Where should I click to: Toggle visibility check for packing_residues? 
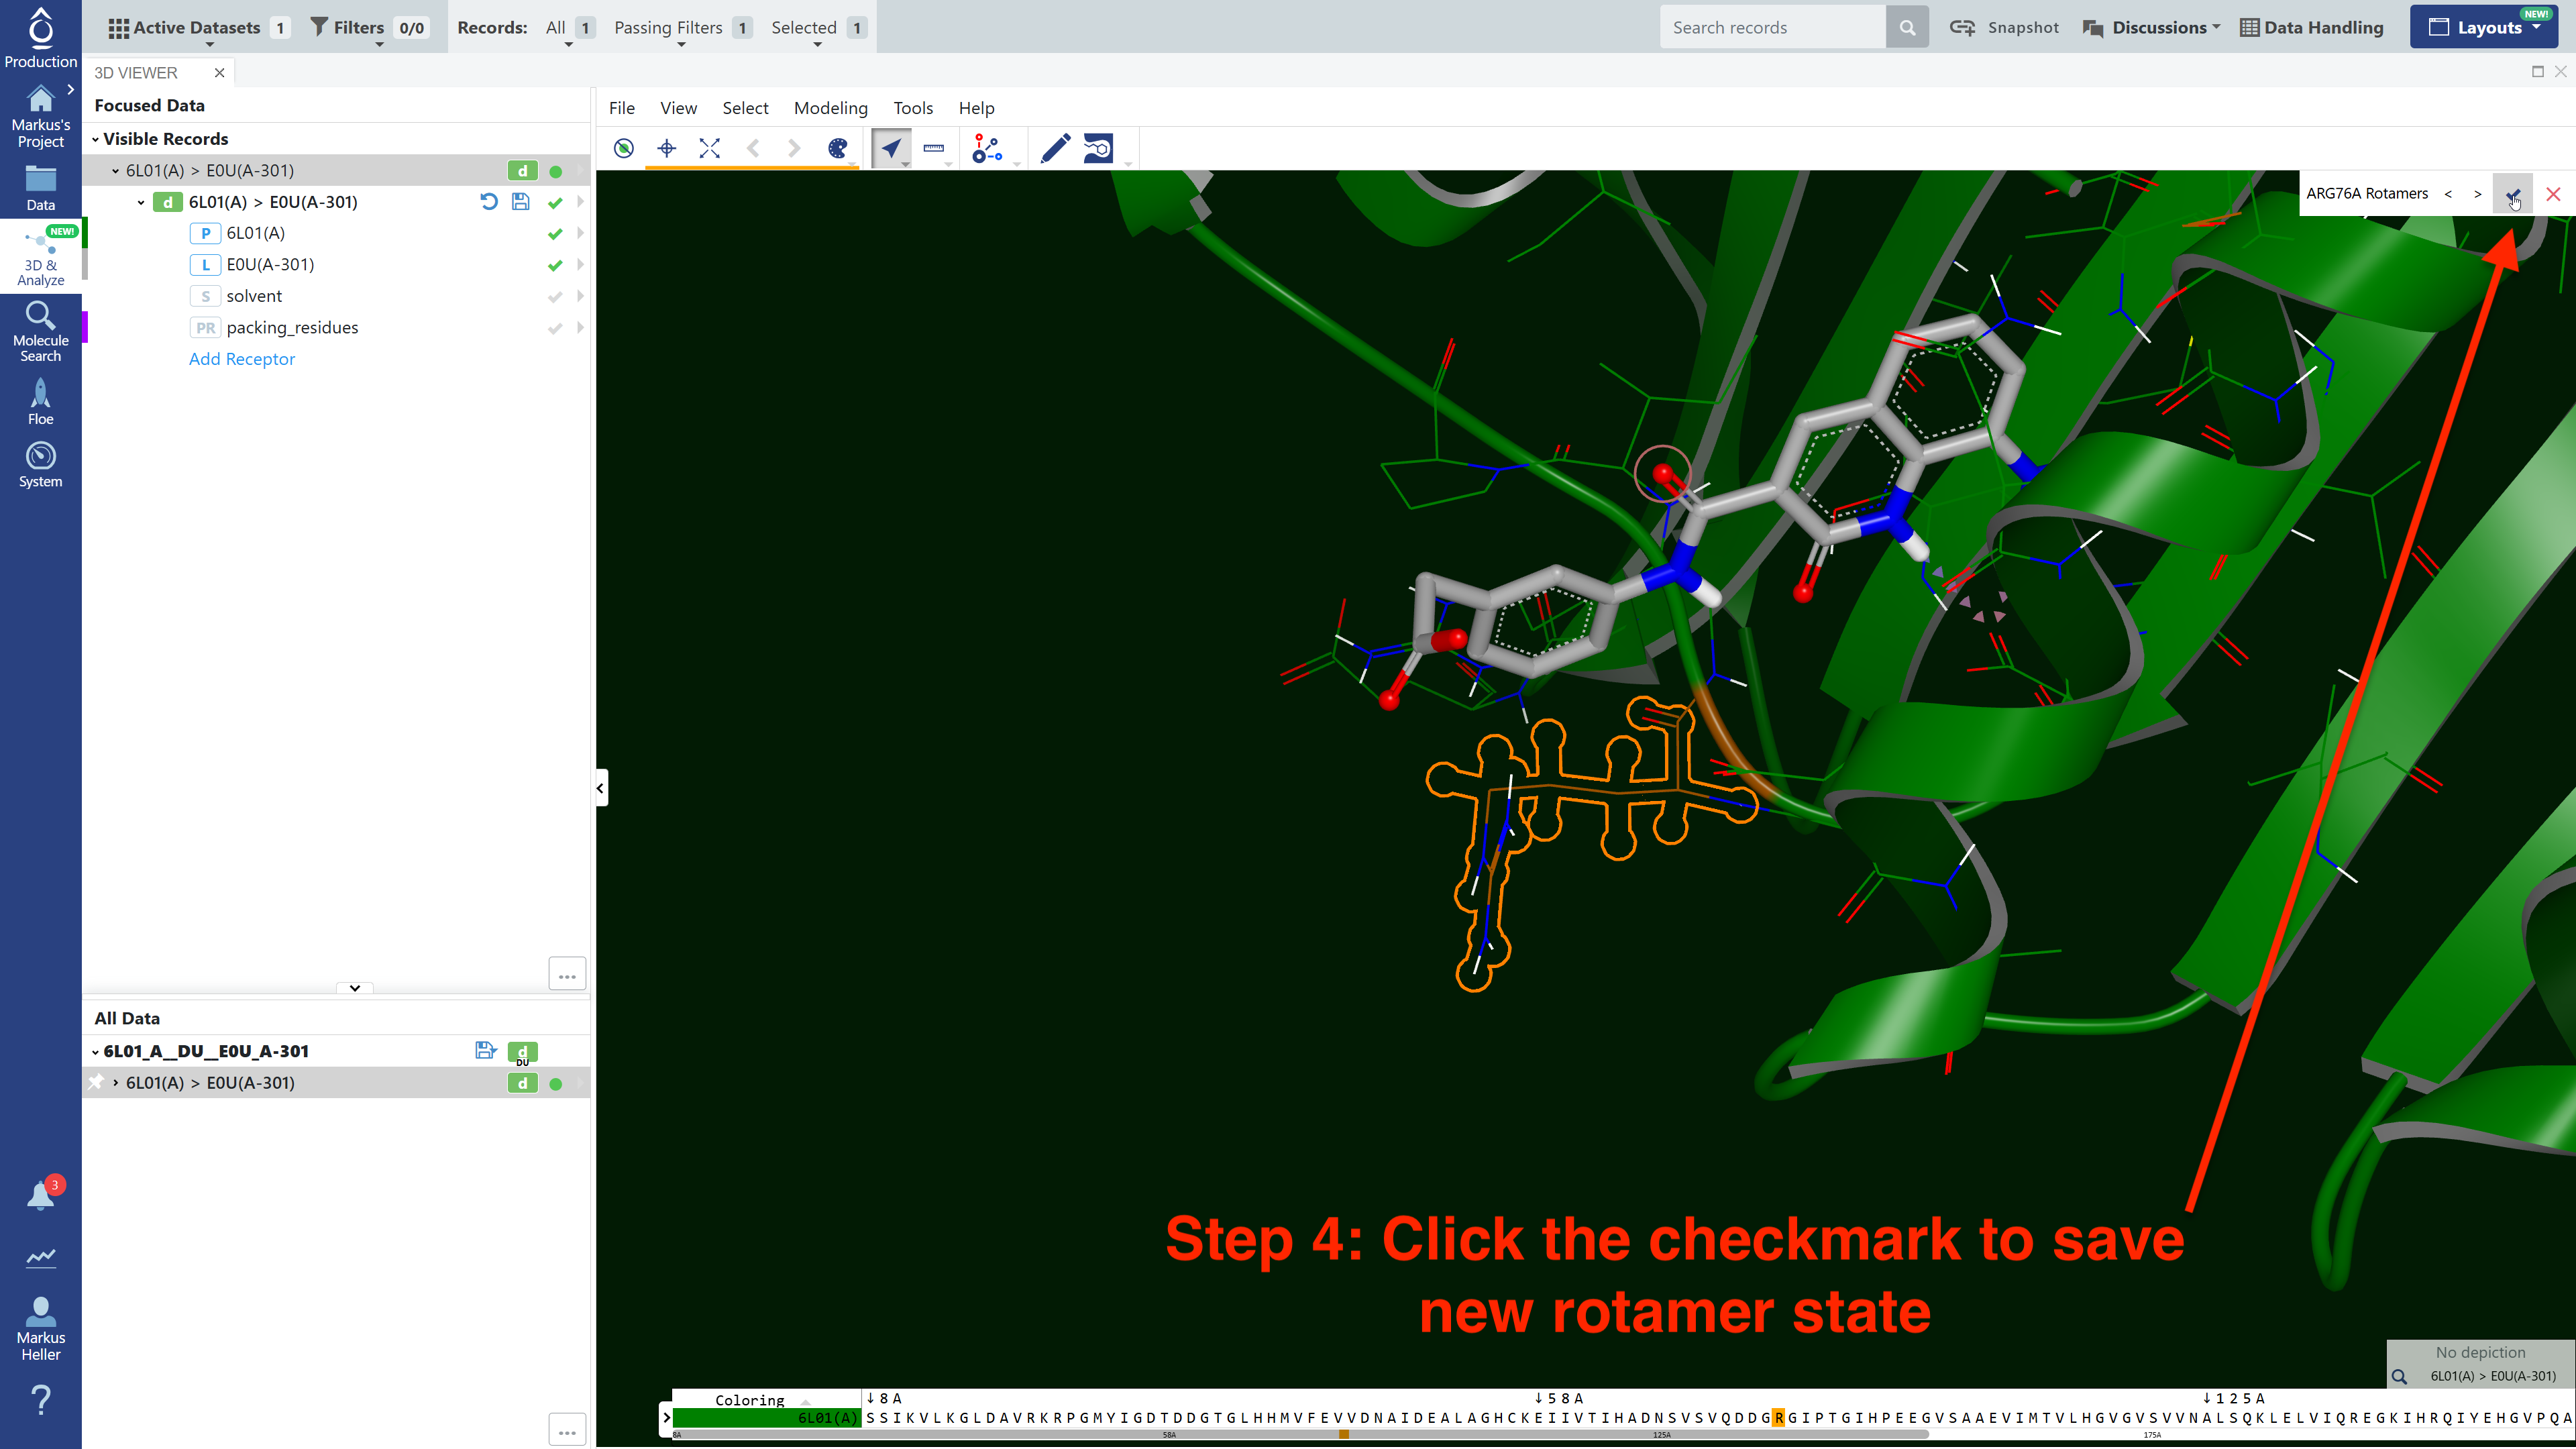555,328
